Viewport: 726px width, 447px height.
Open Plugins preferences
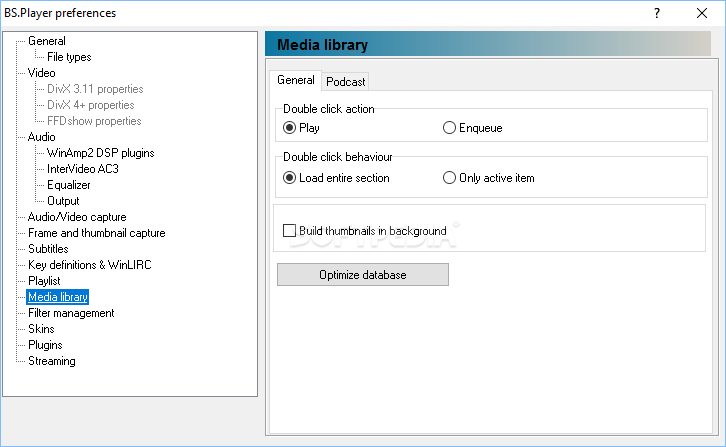coord(45,345)
